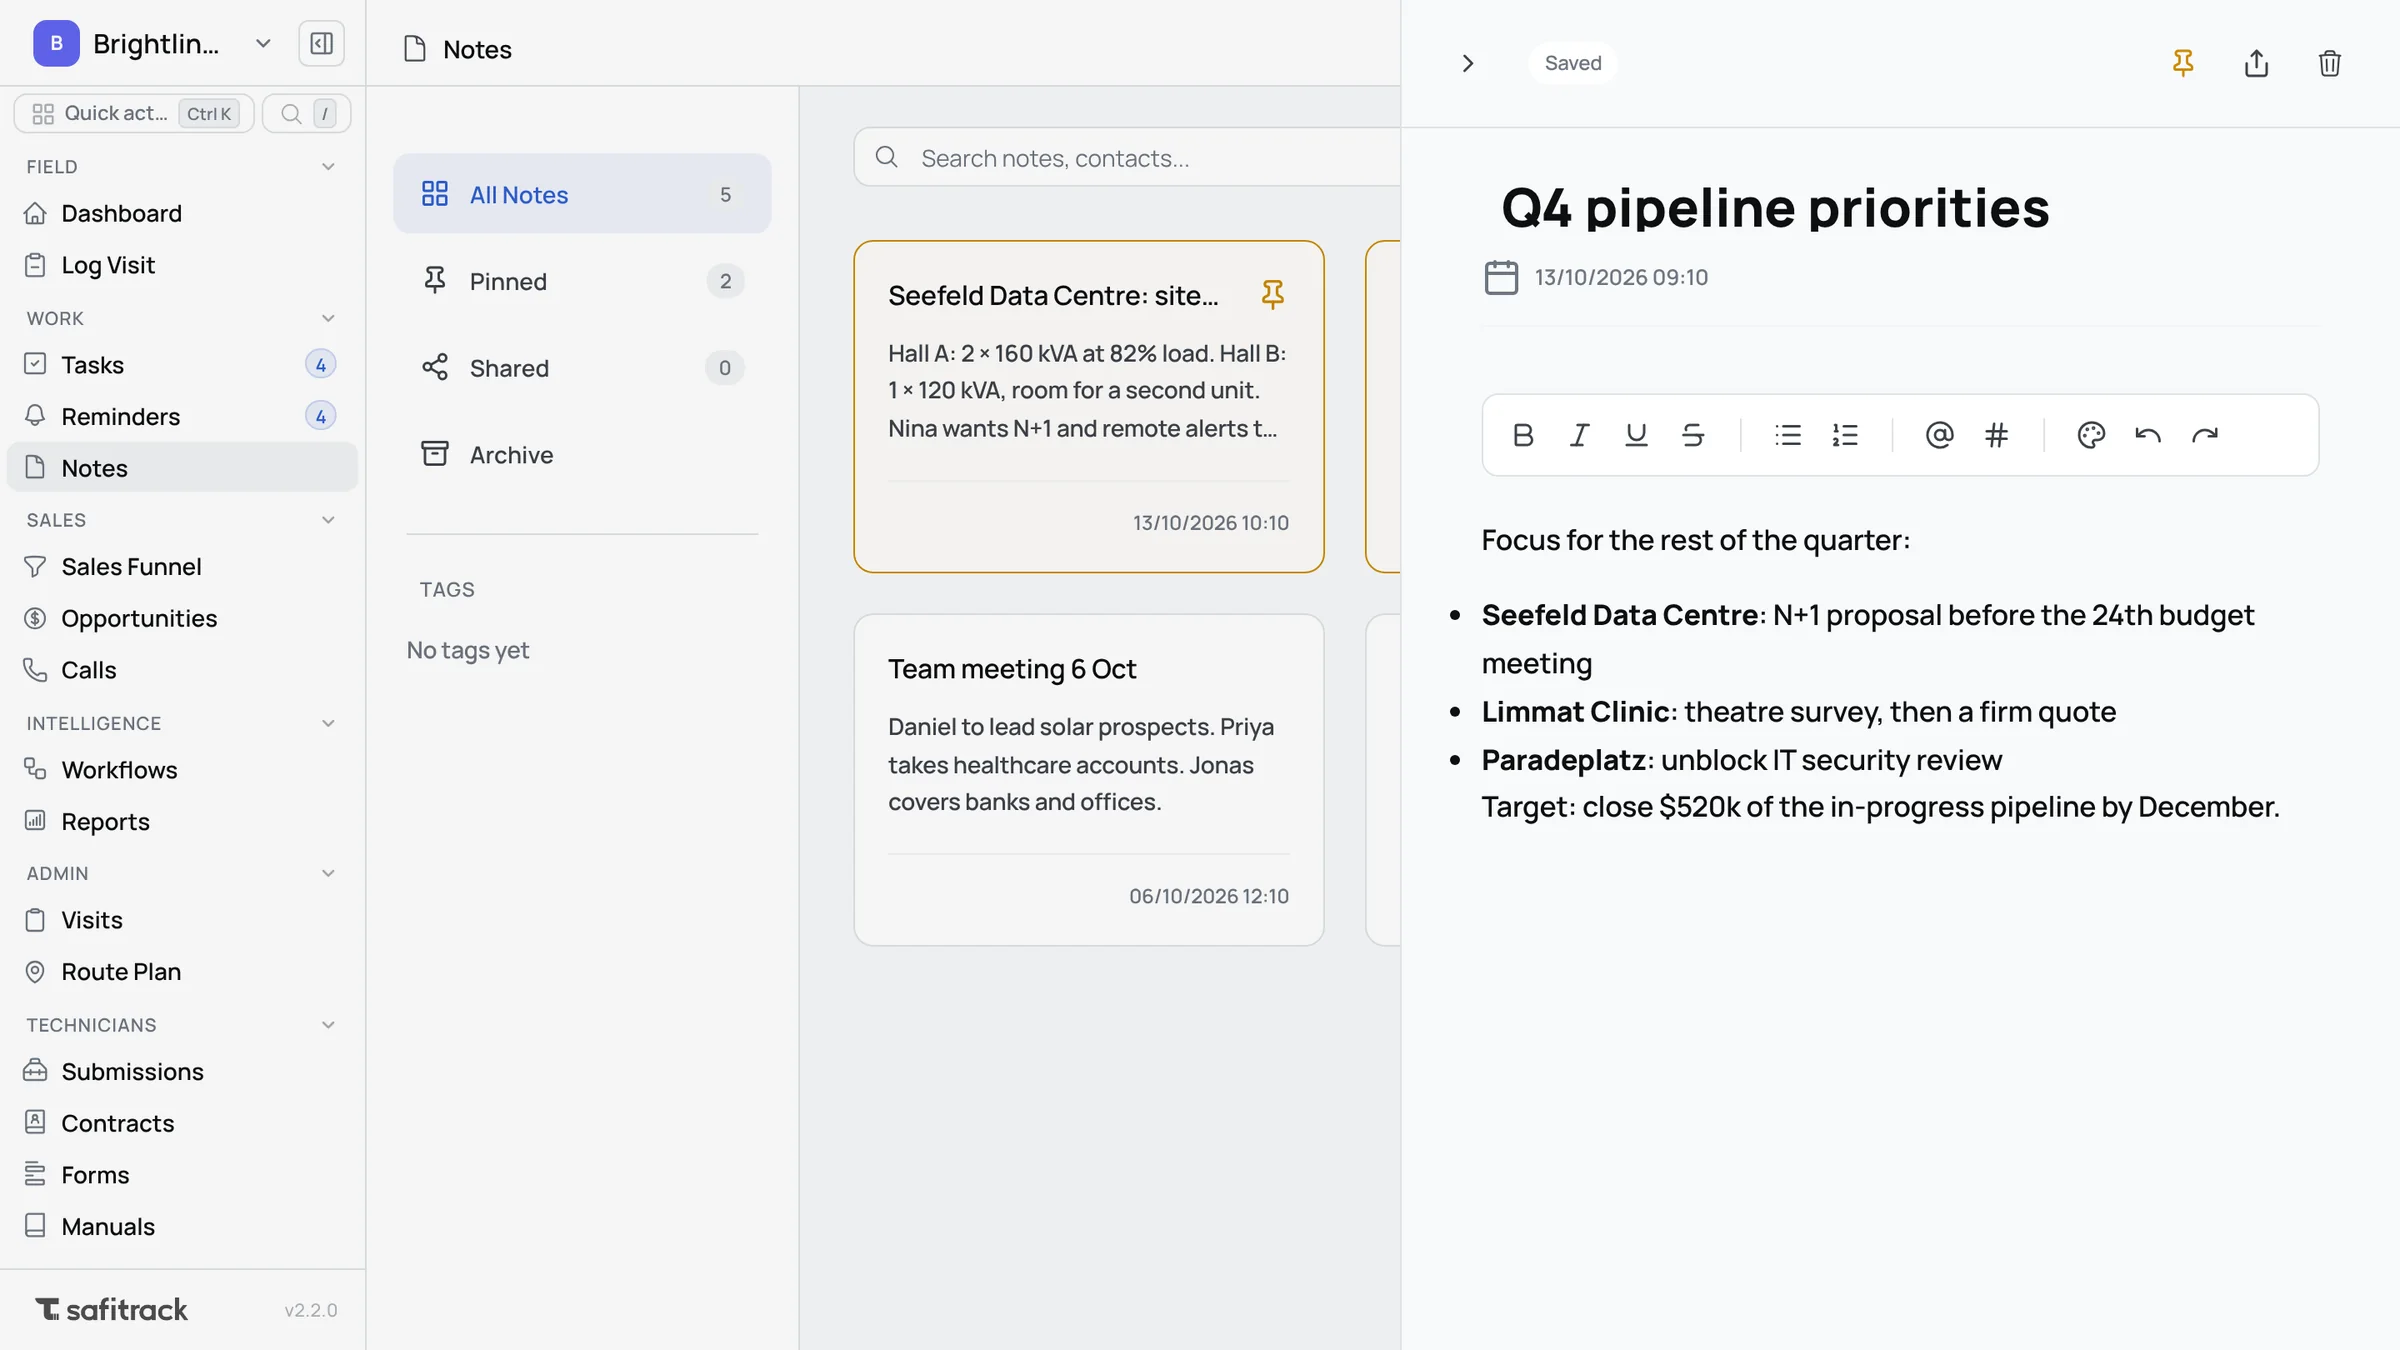Open Sales Funnel

(x=182, y=567)
